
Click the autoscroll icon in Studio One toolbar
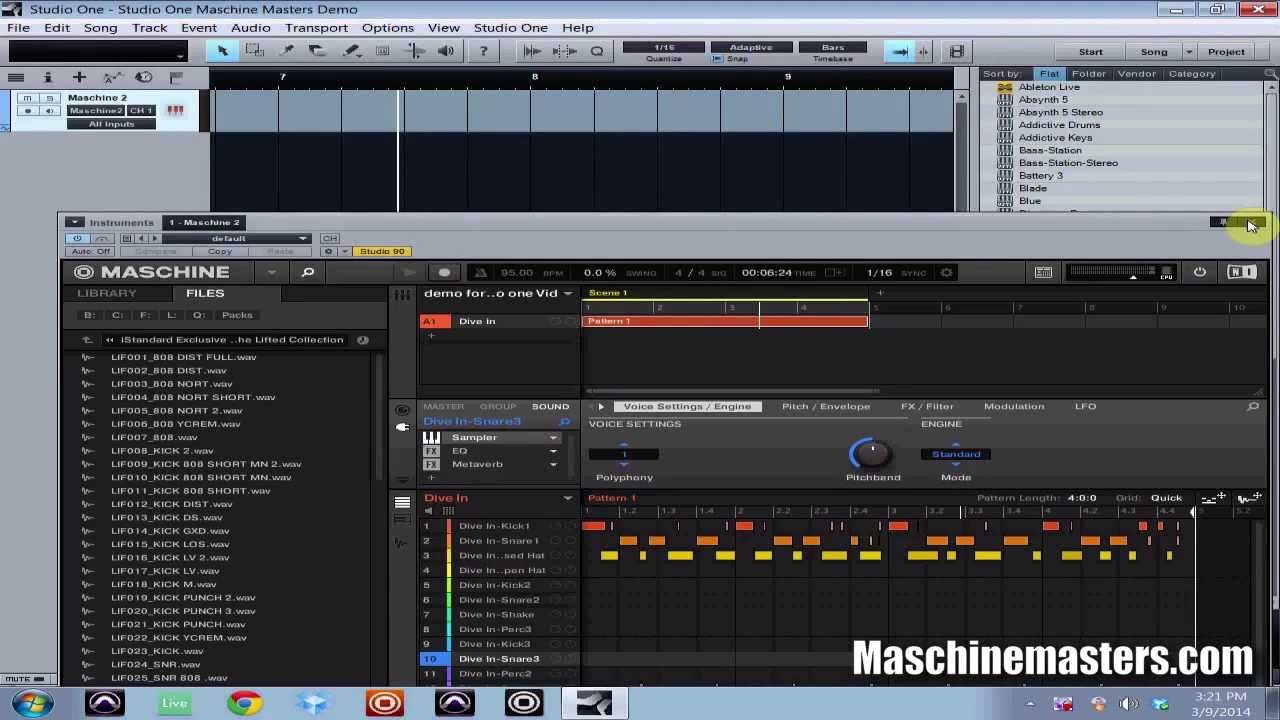click(x=900, y=51)
